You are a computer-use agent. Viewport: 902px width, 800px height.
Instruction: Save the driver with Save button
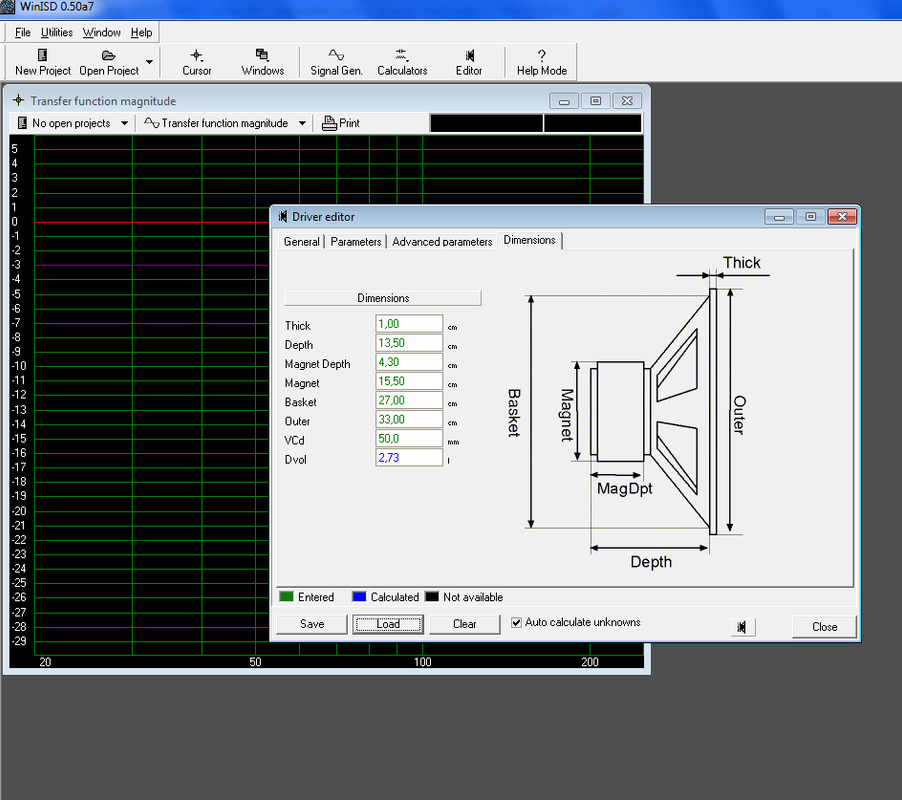[312, 624]
